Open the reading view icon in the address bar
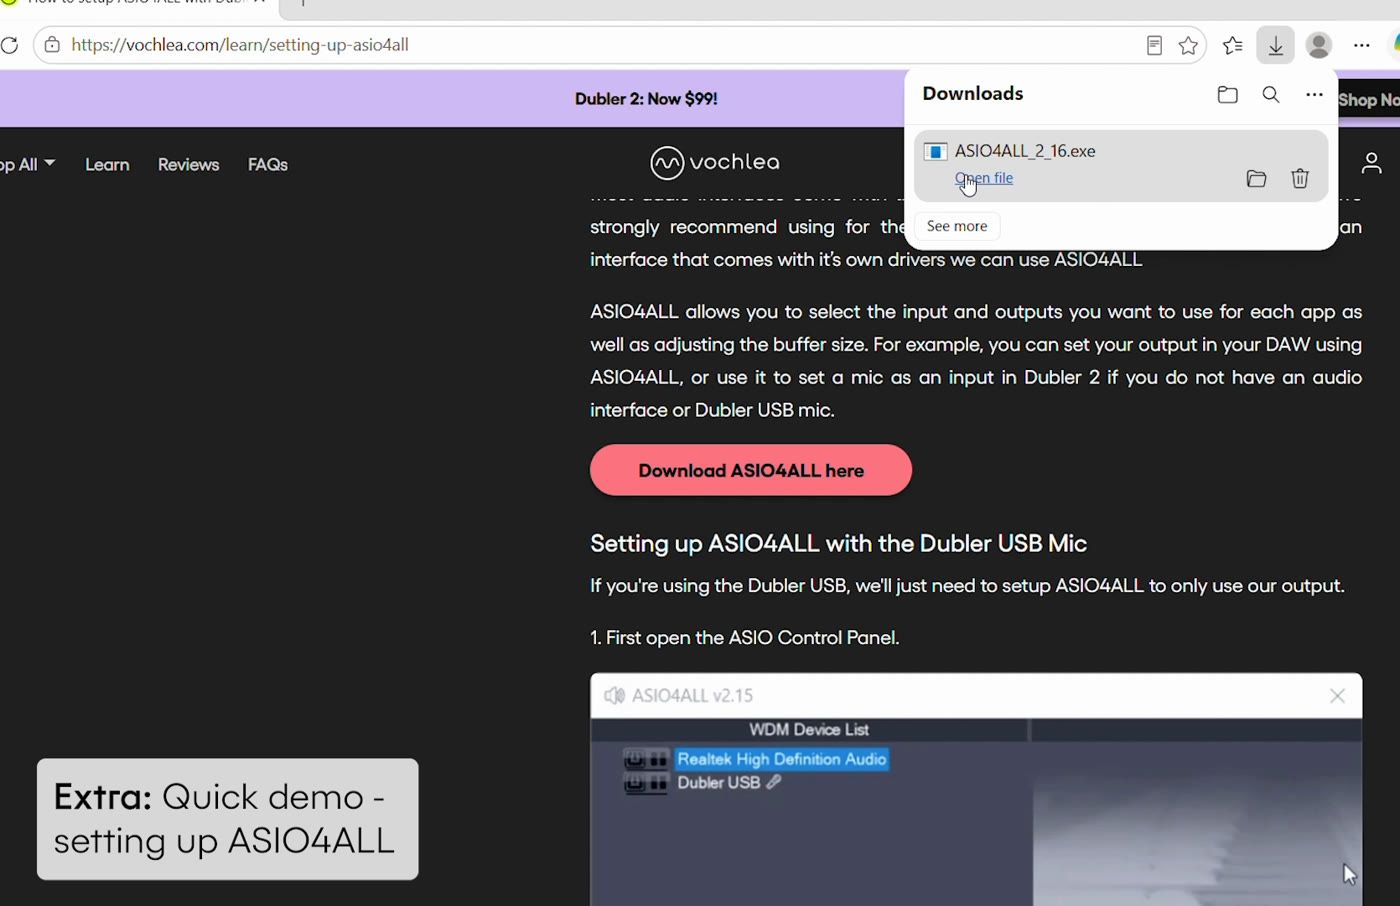Image resolution: width=1400 pixels, height=906 pixels. (1154, 45)
